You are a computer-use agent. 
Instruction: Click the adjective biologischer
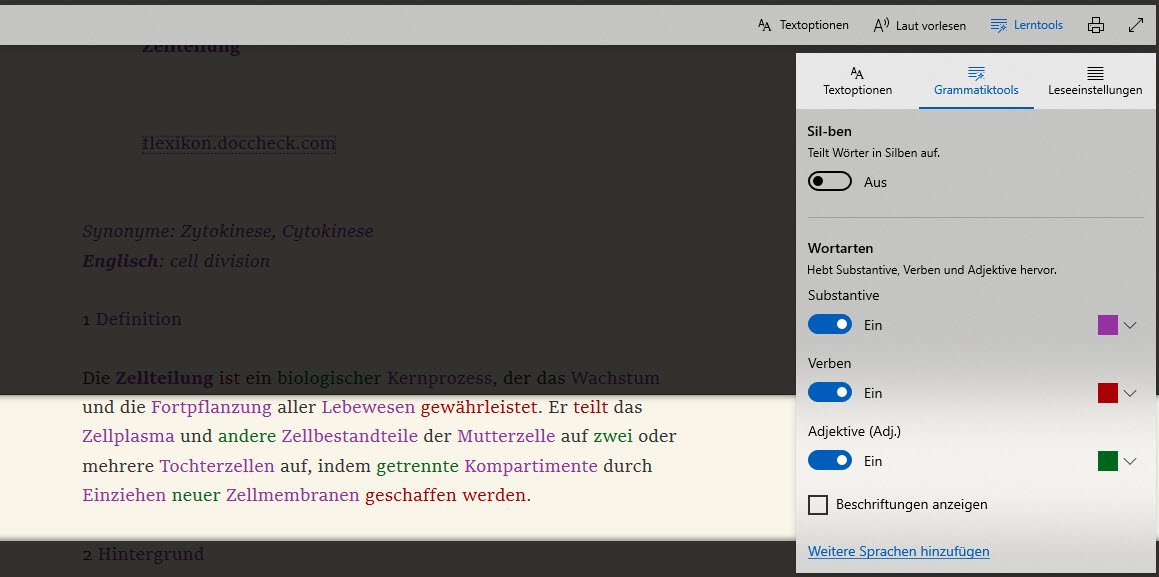click(329, 378)
